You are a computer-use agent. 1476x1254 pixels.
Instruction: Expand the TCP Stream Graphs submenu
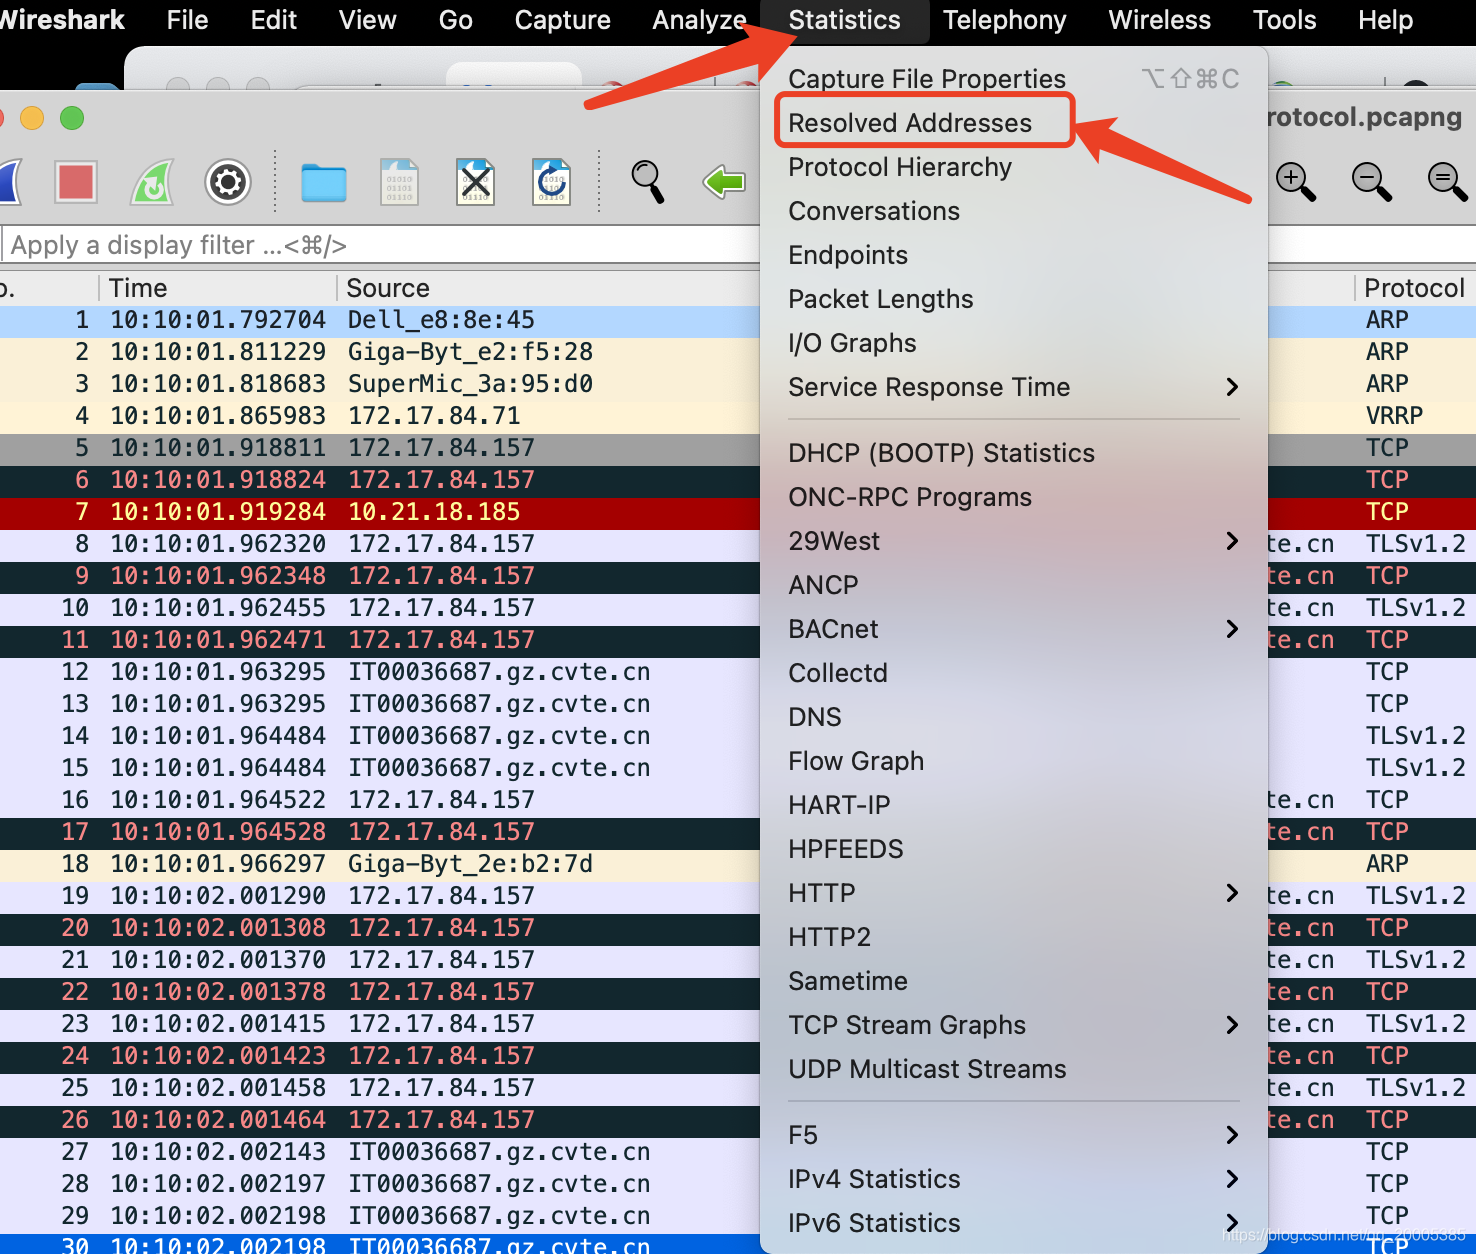(1014, 1025)
